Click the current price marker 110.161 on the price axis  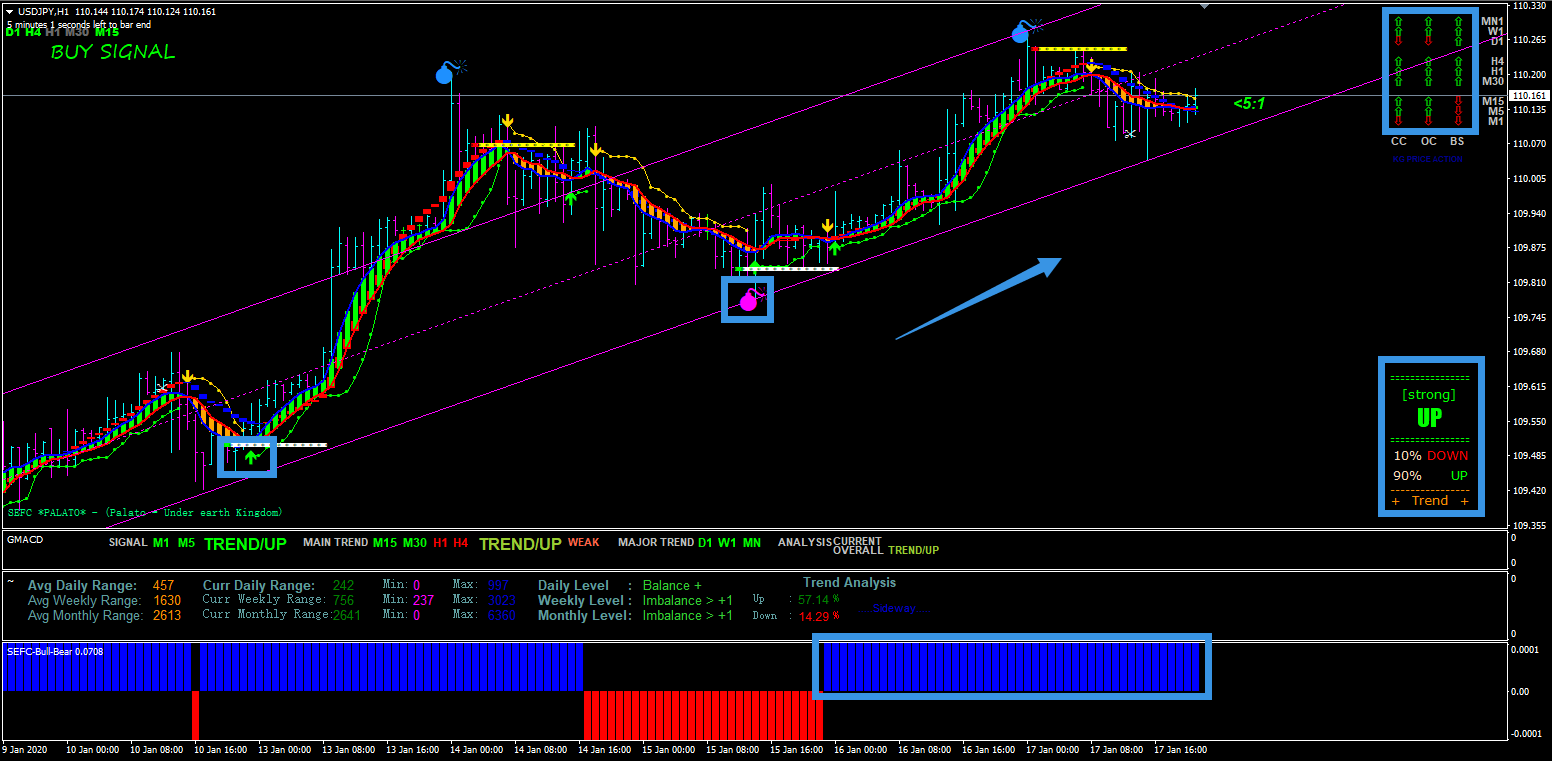1529,96
